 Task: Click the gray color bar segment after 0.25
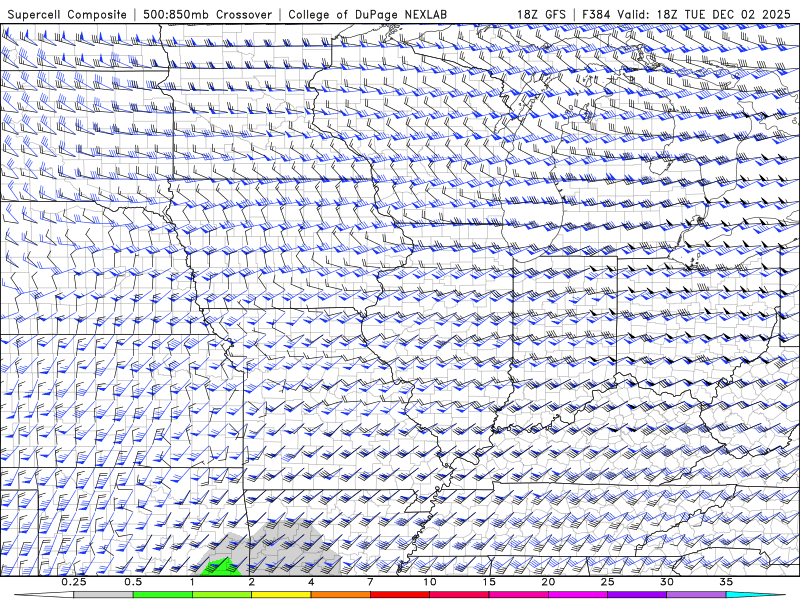click(x=104, y=595)
